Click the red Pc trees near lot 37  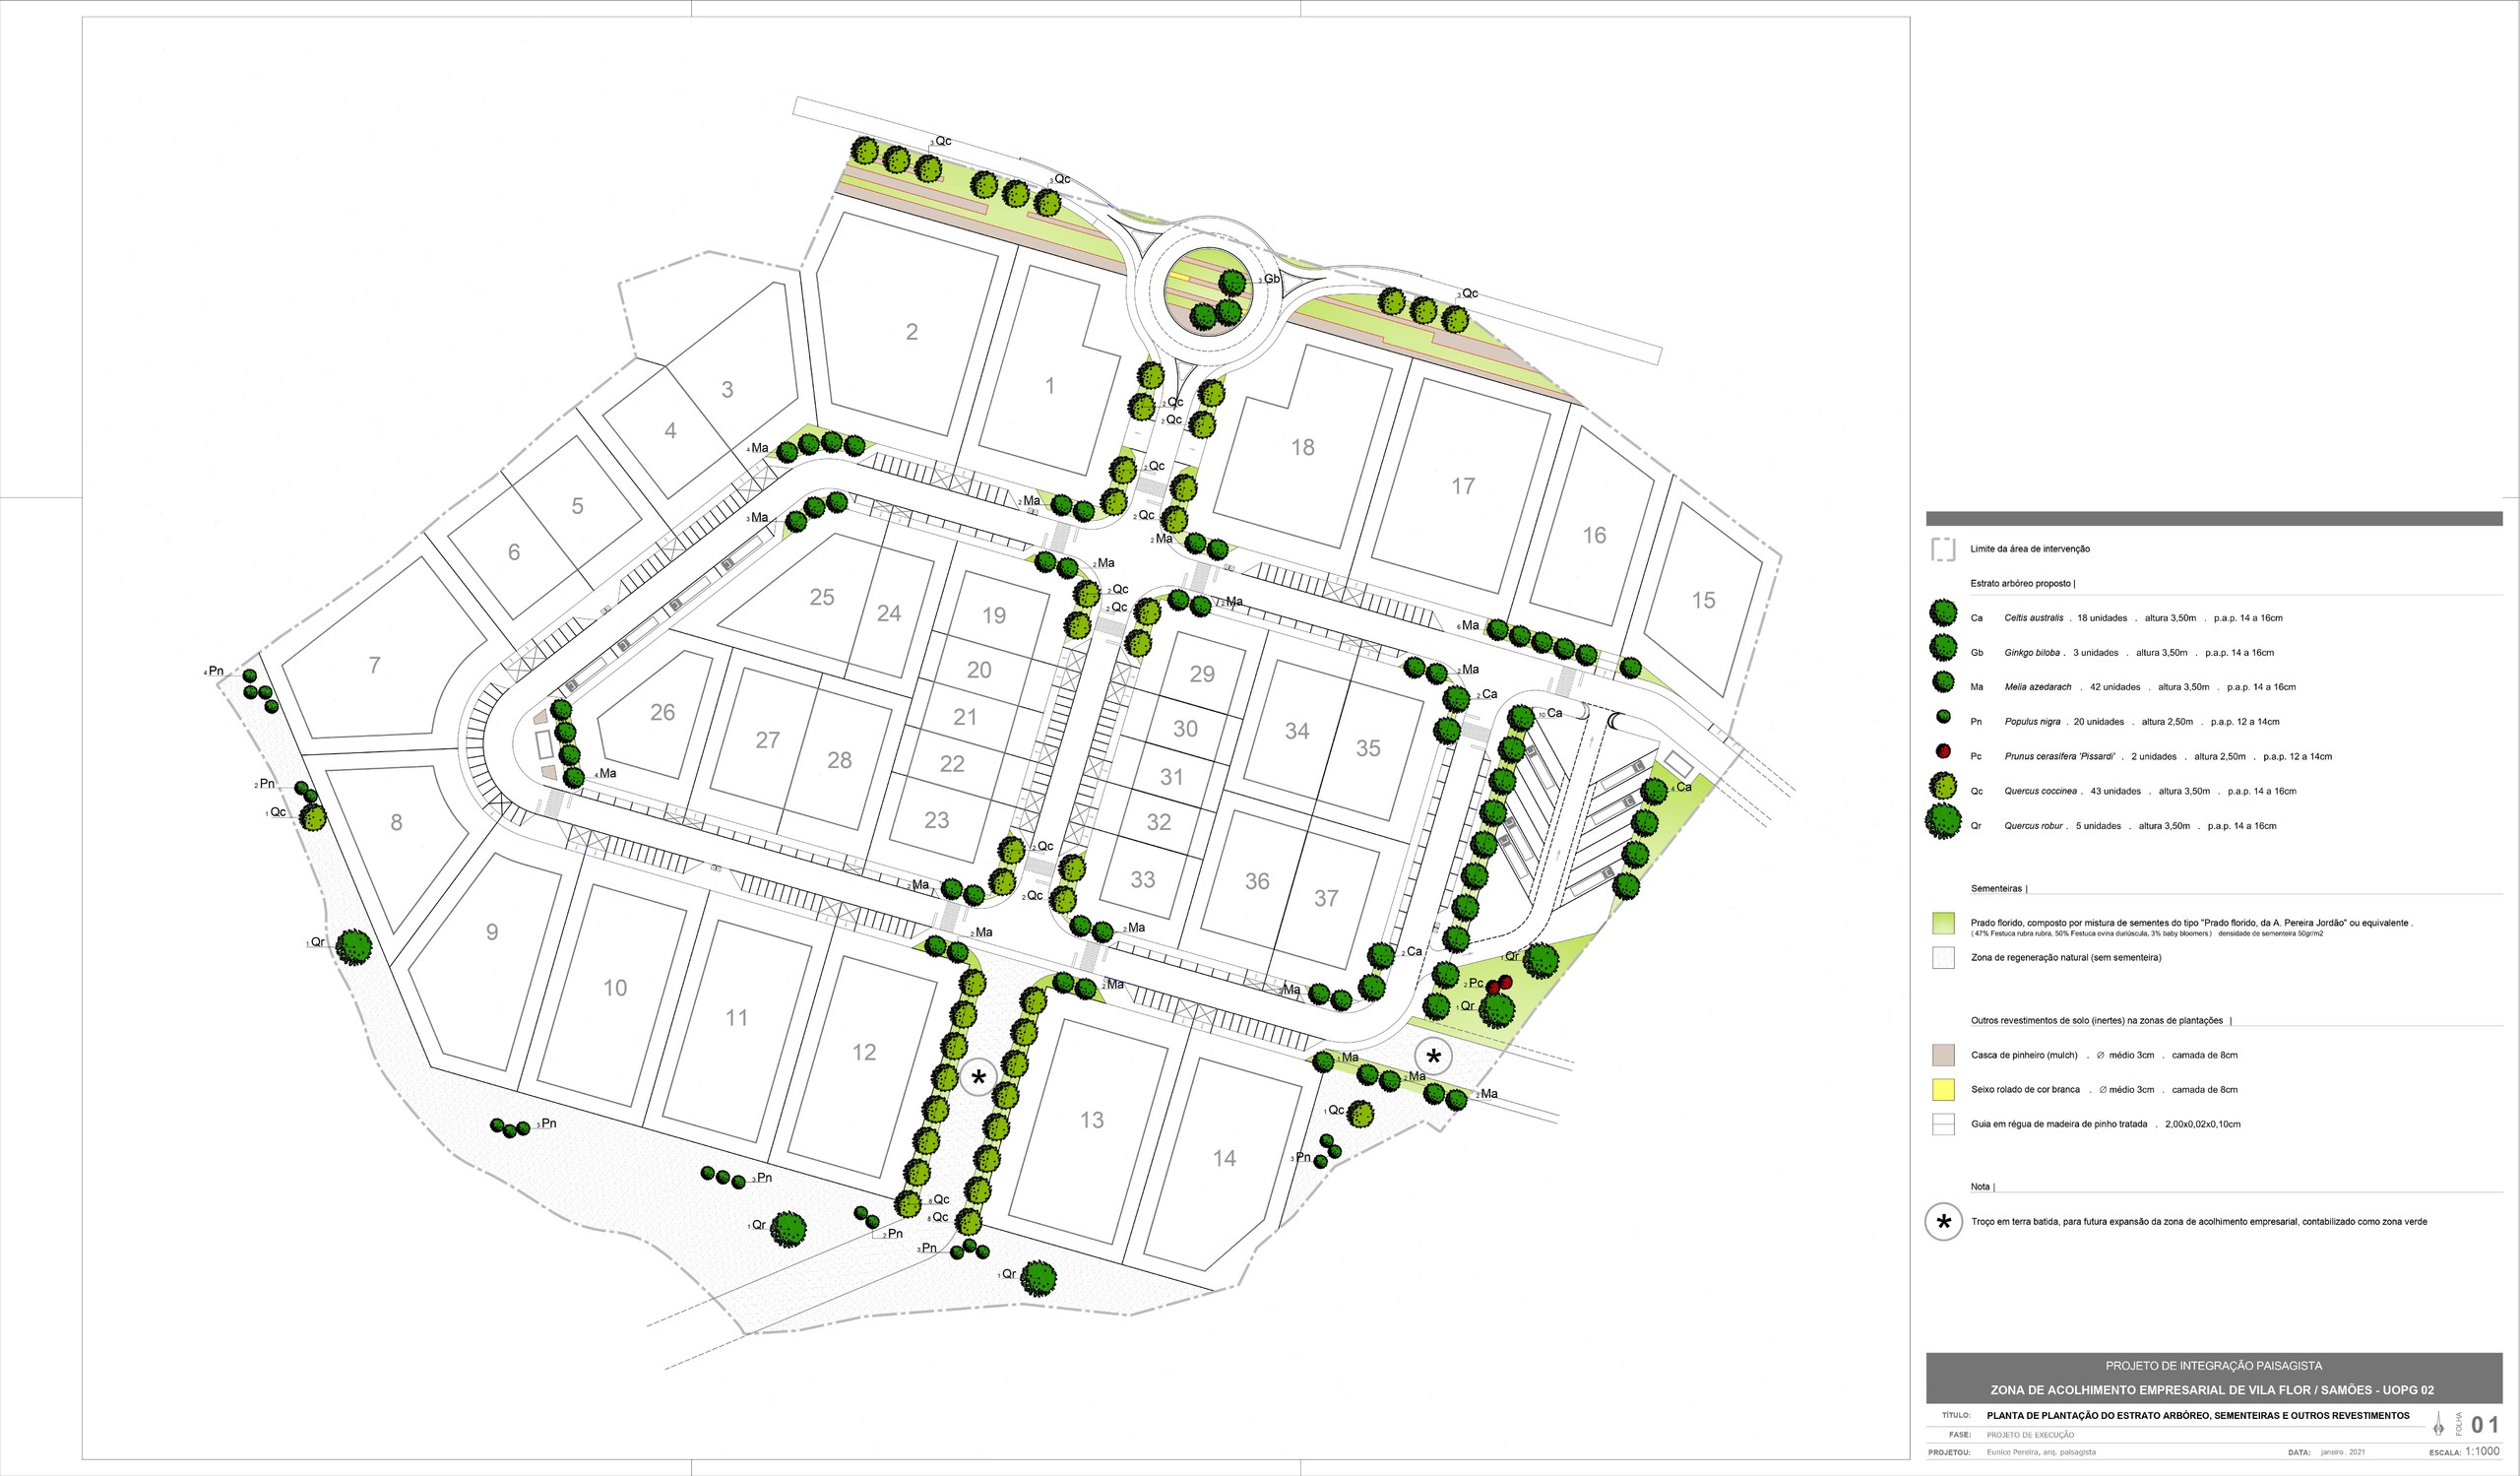(x=1499, y=984)
